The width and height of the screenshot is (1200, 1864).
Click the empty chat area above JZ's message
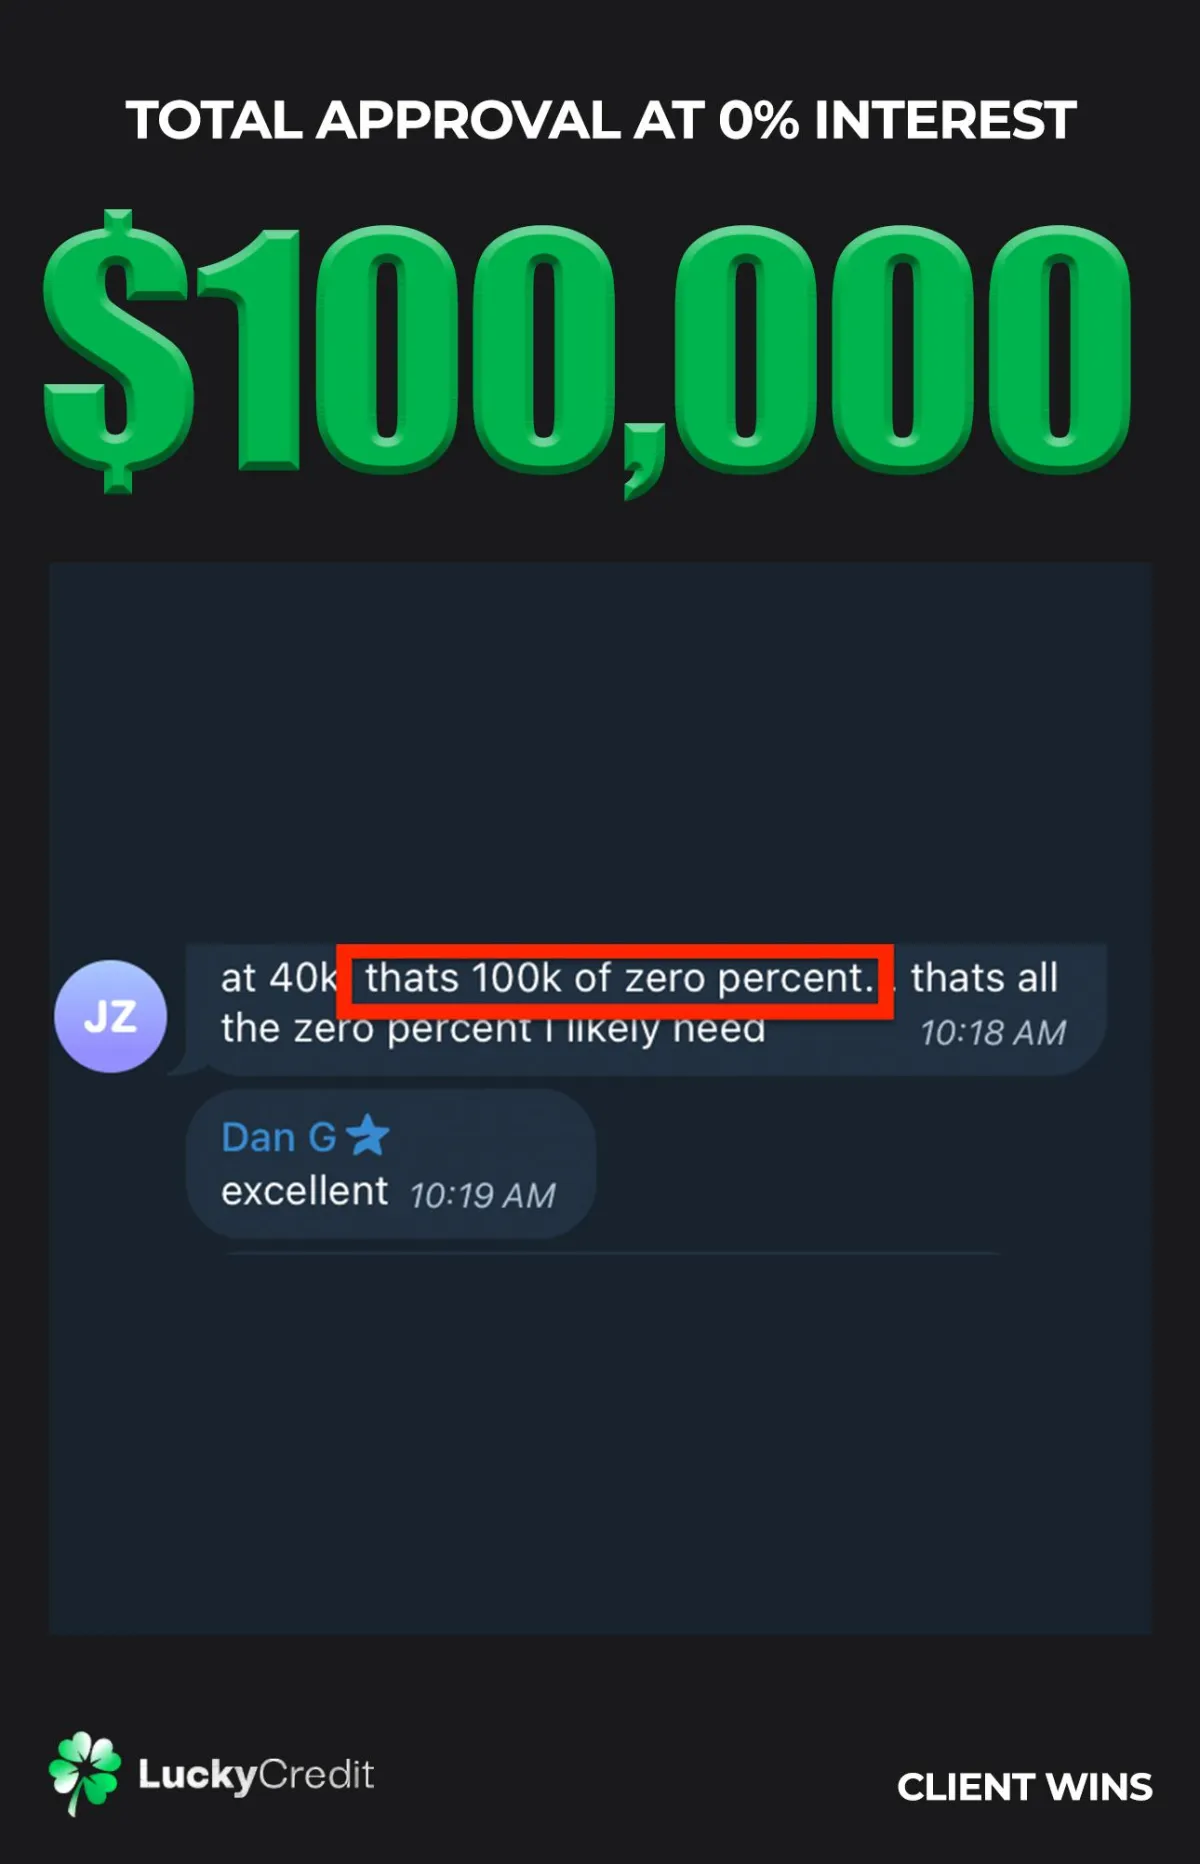coord(600,750)
